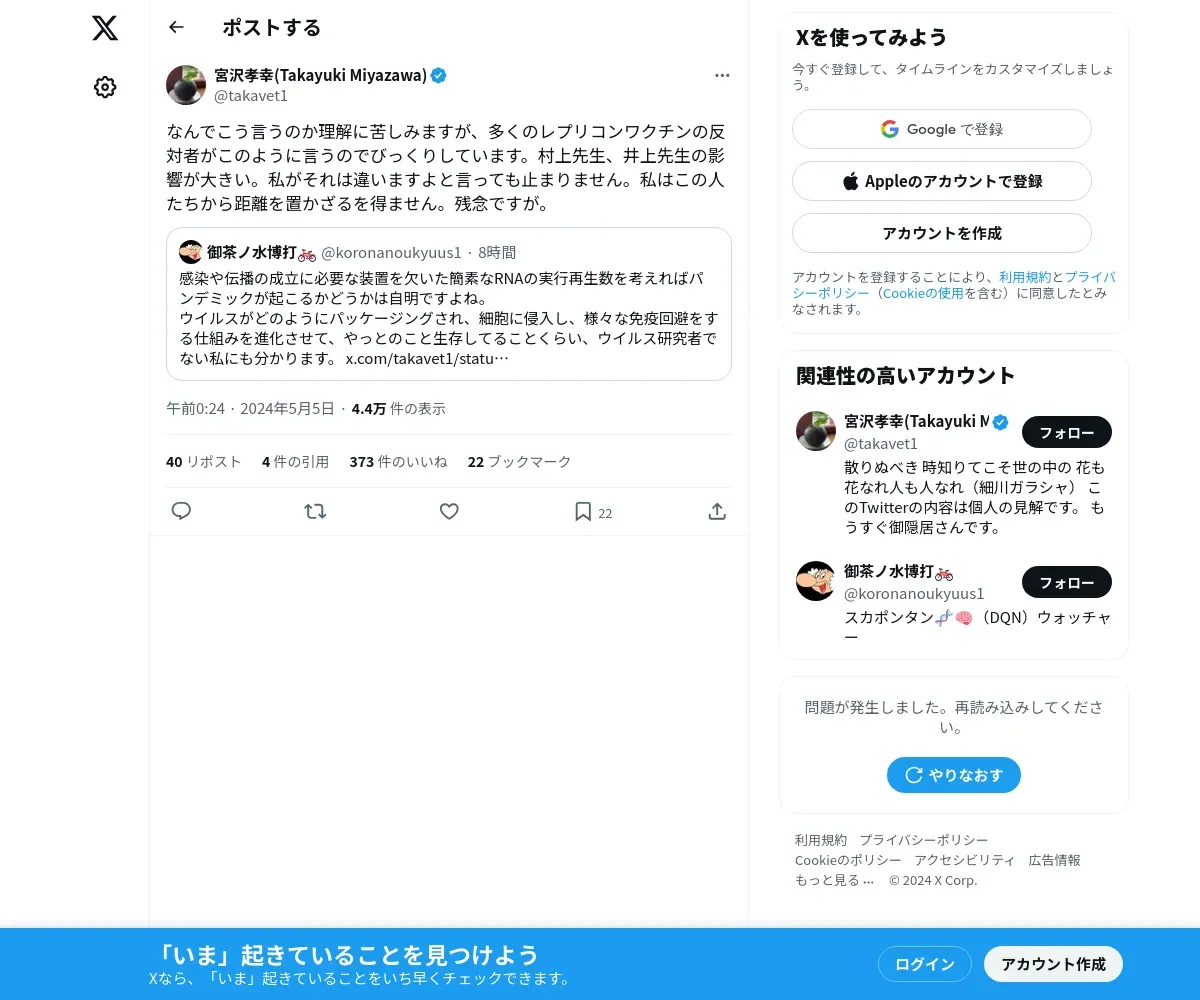This screenshot has width=1200, height=1000.
Task: Register with the Google button
Action: [x=942, y=129]
